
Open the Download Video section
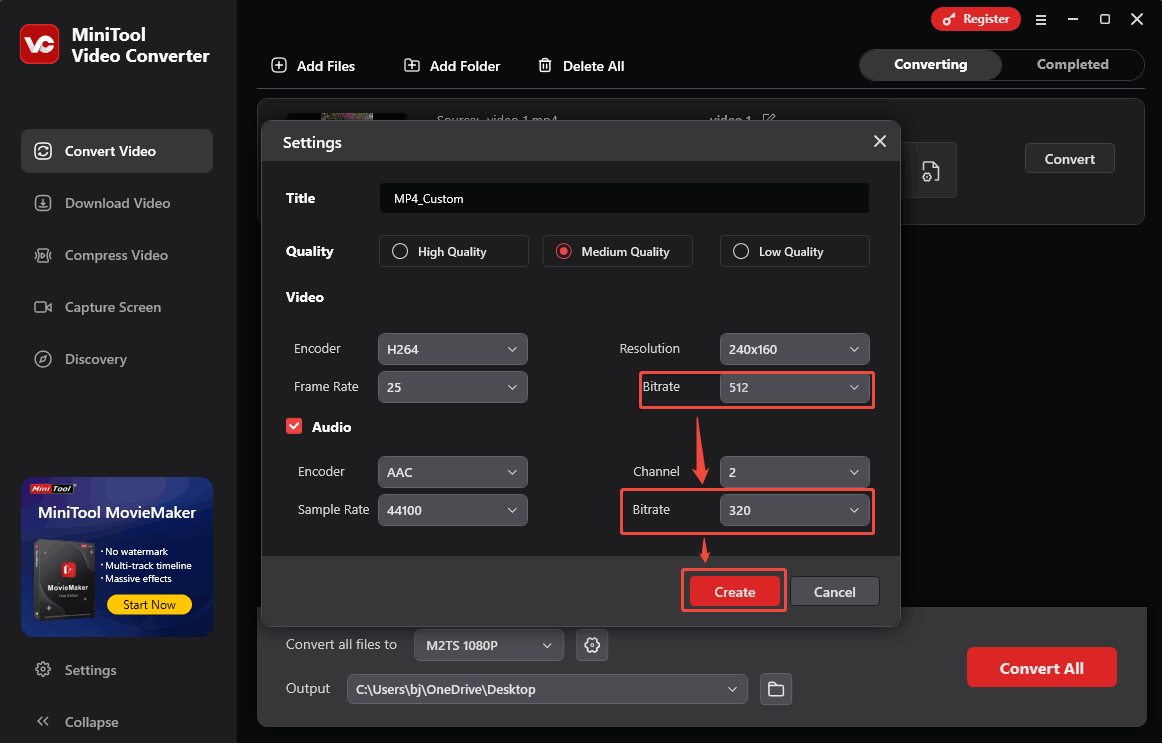pos(117,203)
